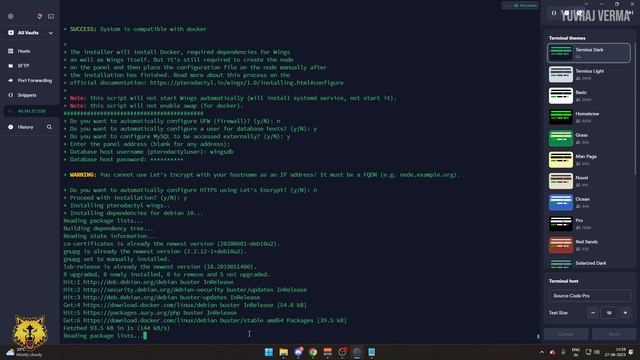Open Google Chrome from the taskbar
640x360 pixels.
[313, 352]
